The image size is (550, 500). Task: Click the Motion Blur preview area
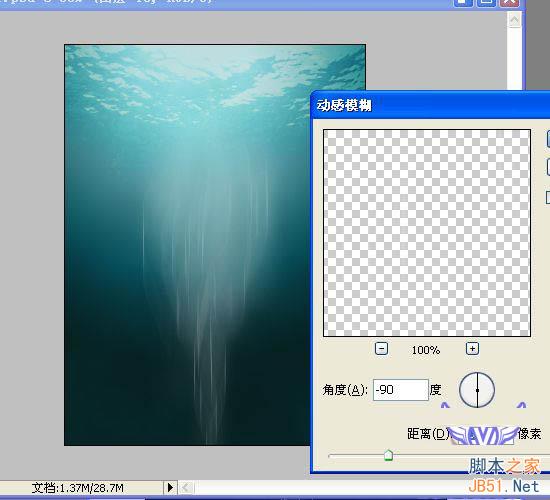[x=427, y=233]
